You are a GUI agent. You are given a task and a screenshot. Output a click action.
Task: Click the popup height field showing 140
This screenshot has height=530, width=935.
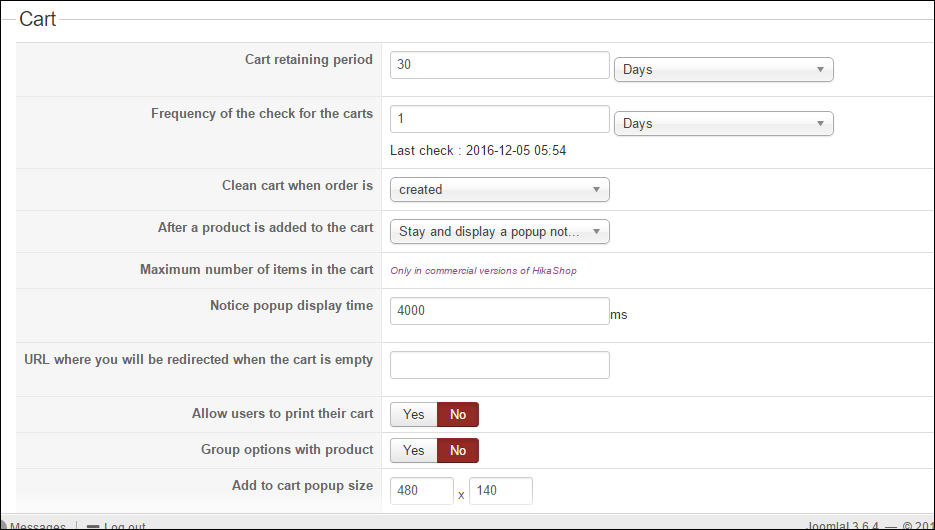tap(500, 491)
